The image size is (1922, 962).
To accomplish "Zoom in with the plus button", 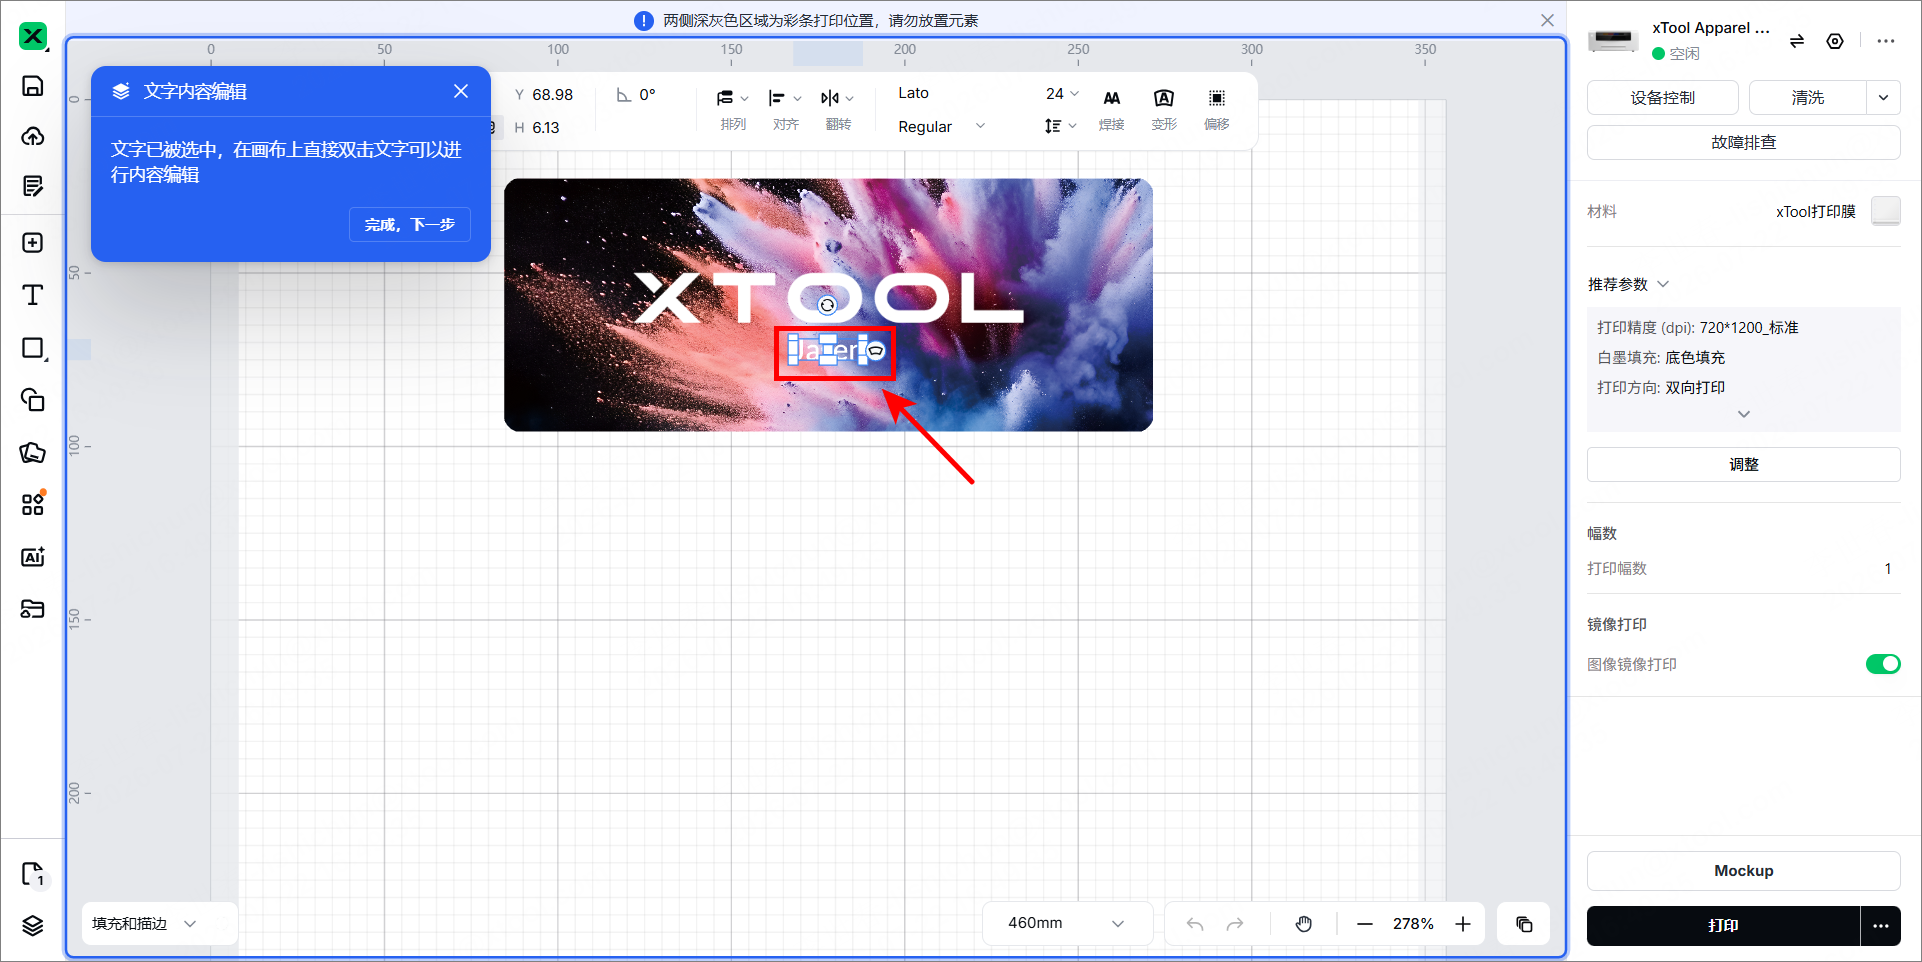I will tap(1463, 924).
